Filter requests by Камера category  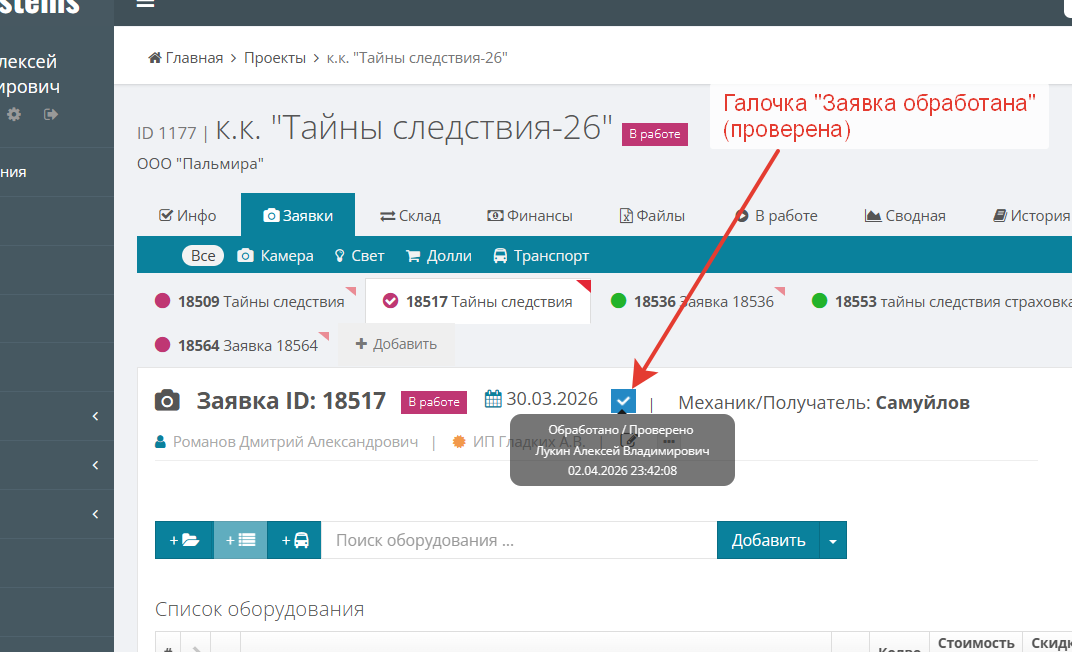point(275,255)
